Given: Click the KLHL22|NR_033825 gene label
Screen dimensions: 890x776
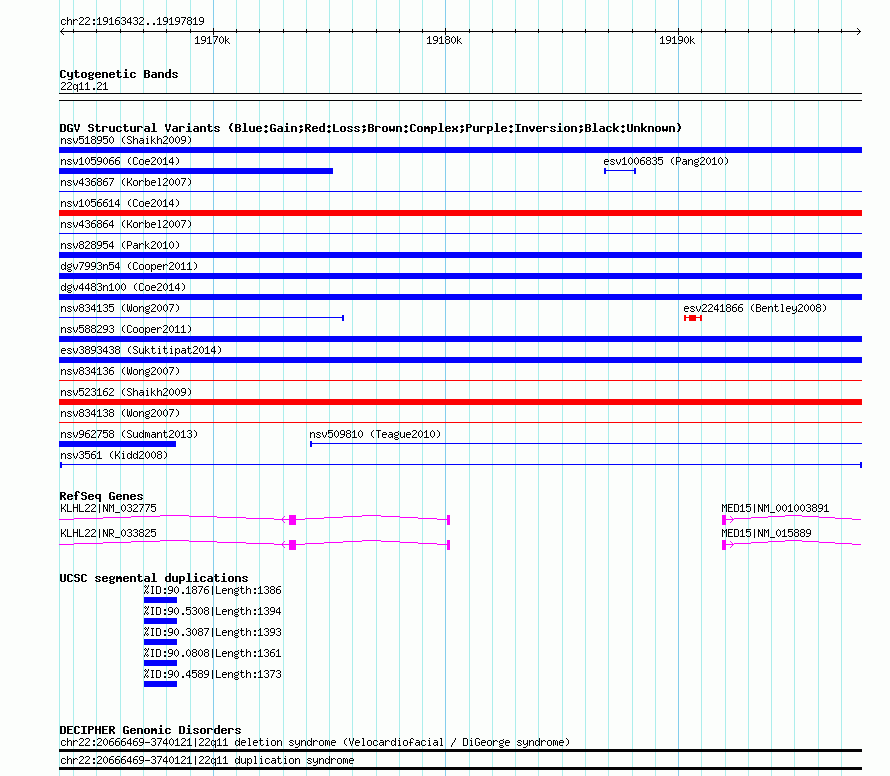Looking at the screenshot, I should (x=108, y=534).
